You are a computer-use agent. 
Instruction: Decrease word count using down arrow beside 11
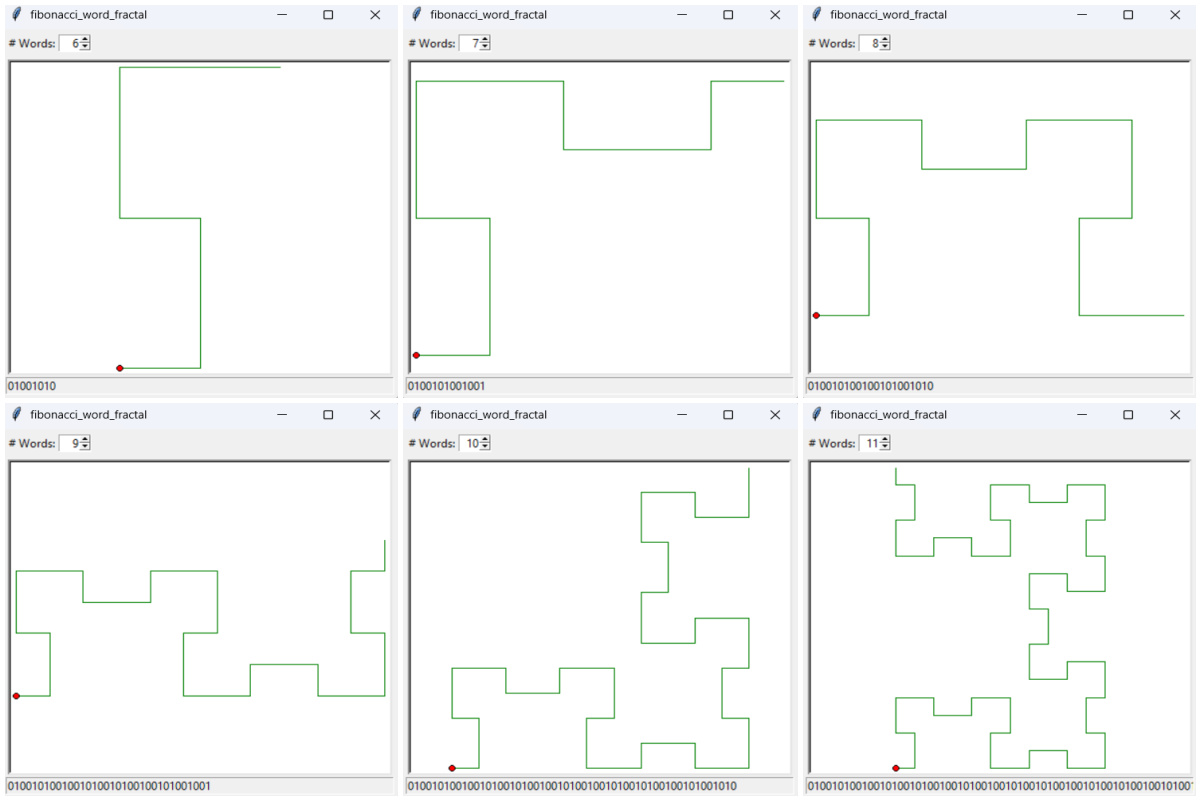coord(885,447)
